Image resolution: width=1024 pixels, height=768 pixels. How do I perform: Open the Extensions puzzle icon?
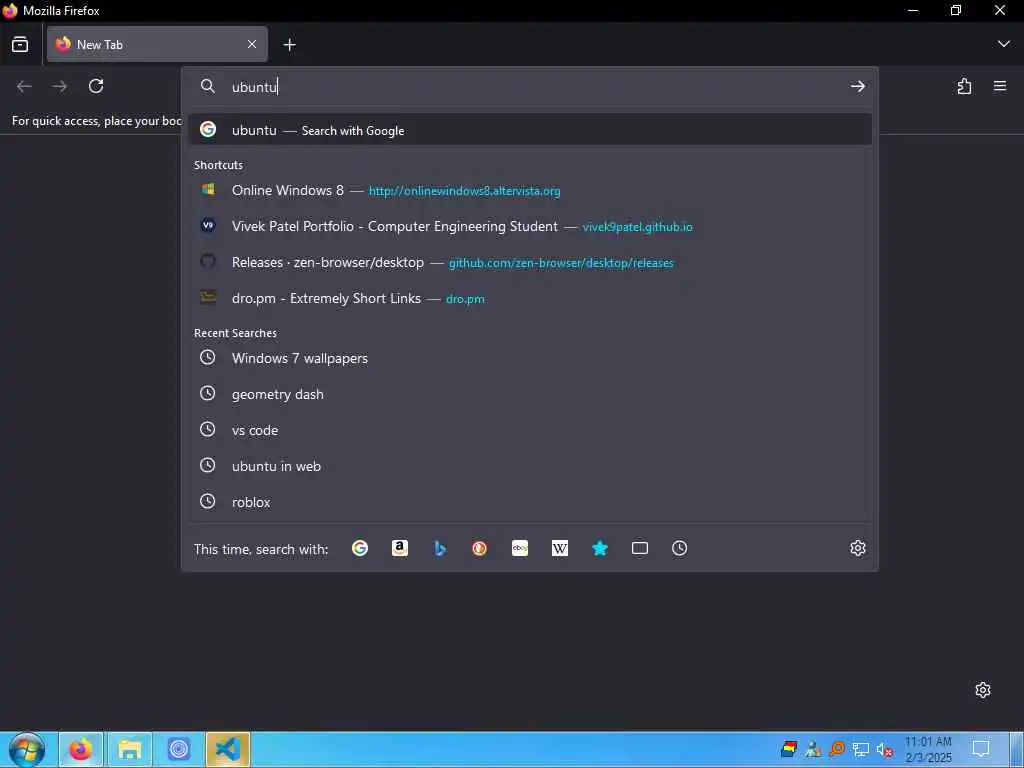point(964,86)
